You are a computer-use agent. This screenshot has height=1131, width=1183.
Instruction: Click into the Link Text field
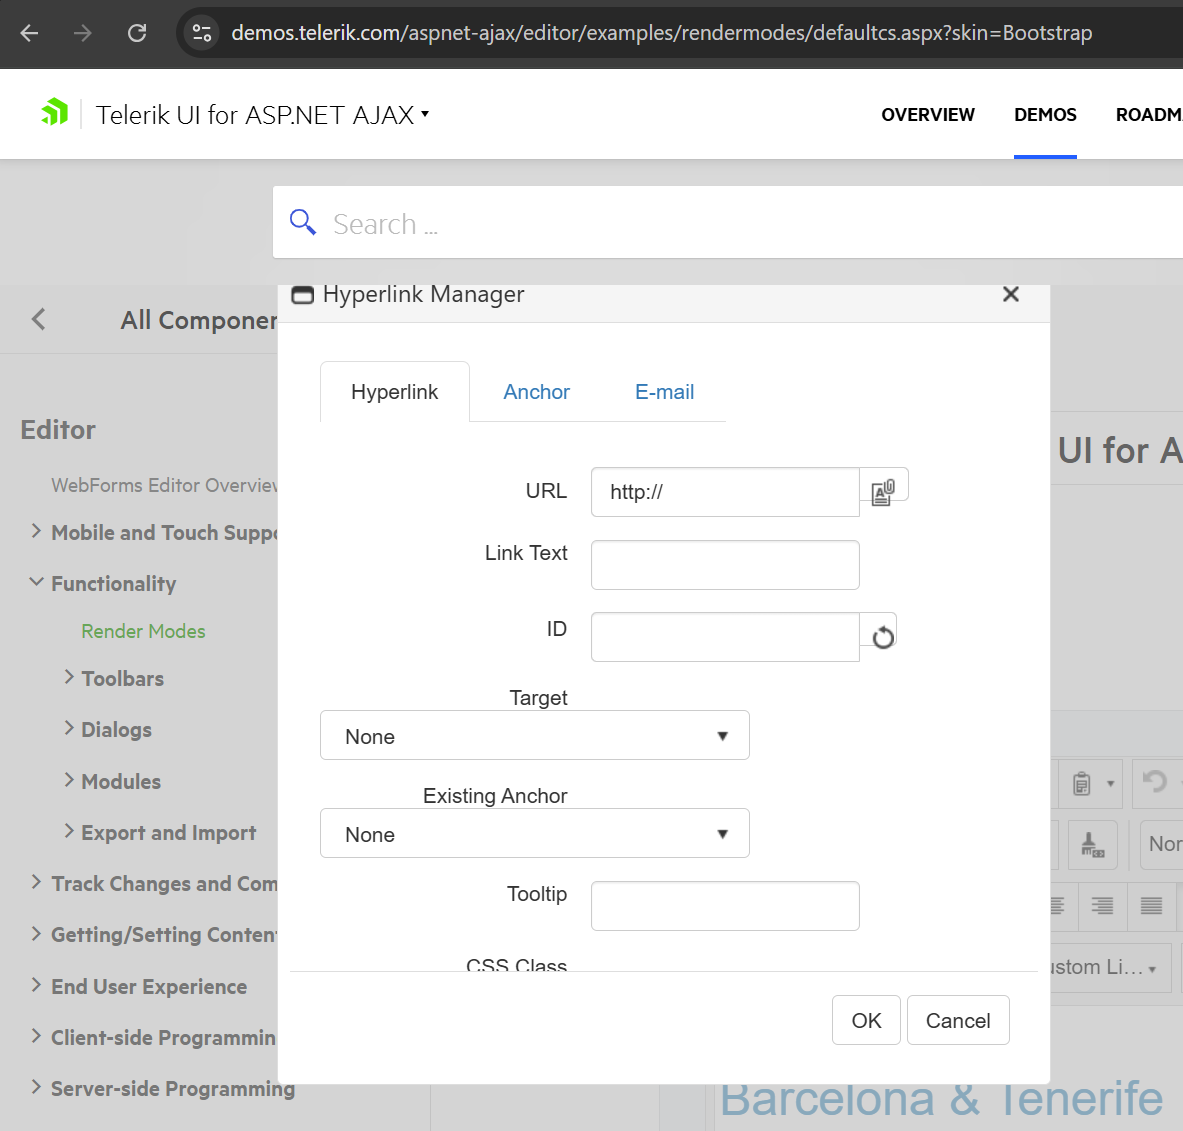point(725,565)
